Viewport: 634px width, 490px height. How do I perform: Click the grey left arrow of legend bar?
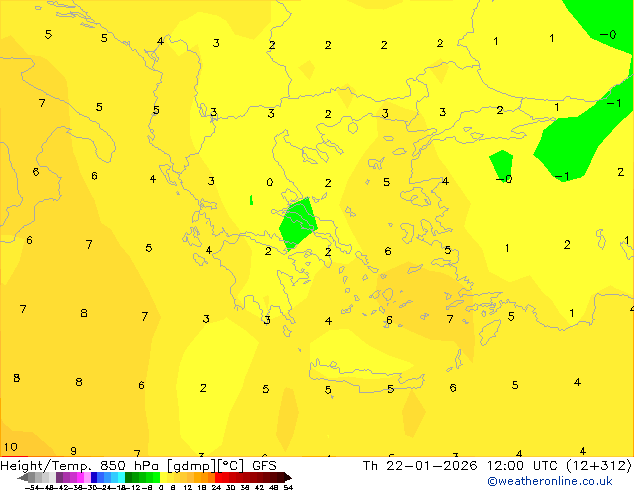coord(22,477)
